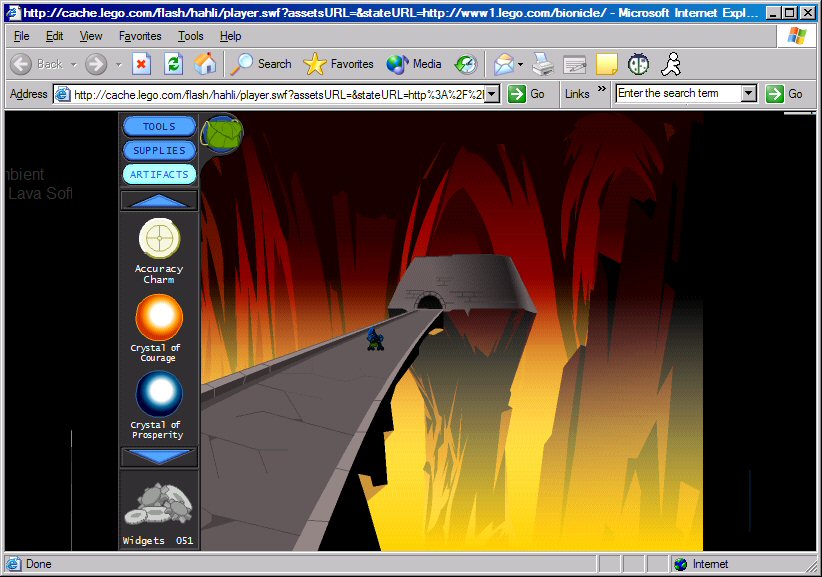Click the Mail envelope icon

(x=503, y=64)
